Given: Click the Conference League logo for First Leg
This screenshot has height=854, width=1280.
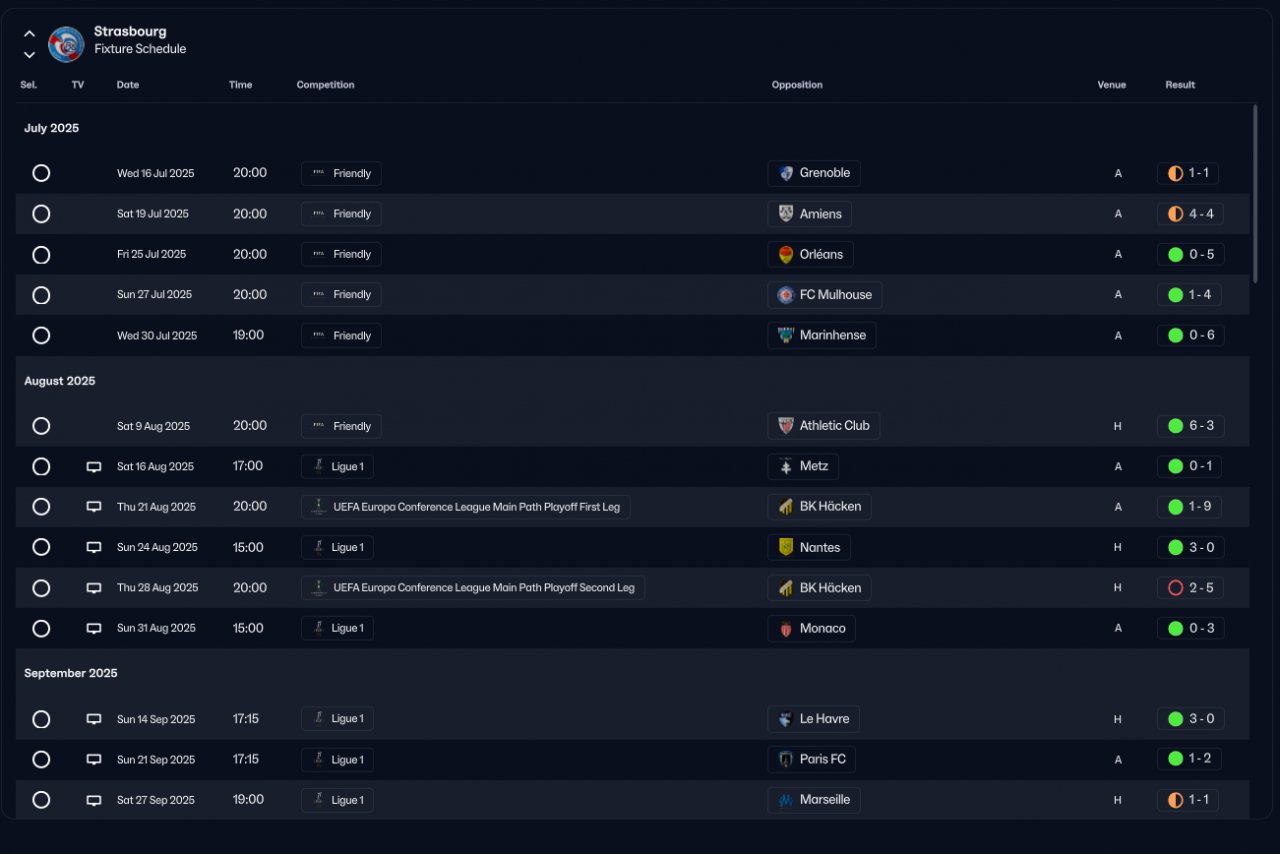Looking at the screenshot, I should [x=318, y=507].
